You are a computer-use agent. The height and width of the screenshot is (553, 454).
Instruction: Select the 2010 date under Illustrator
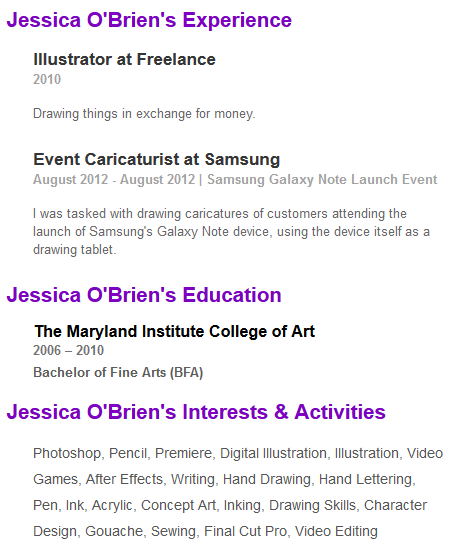[47, 79]
